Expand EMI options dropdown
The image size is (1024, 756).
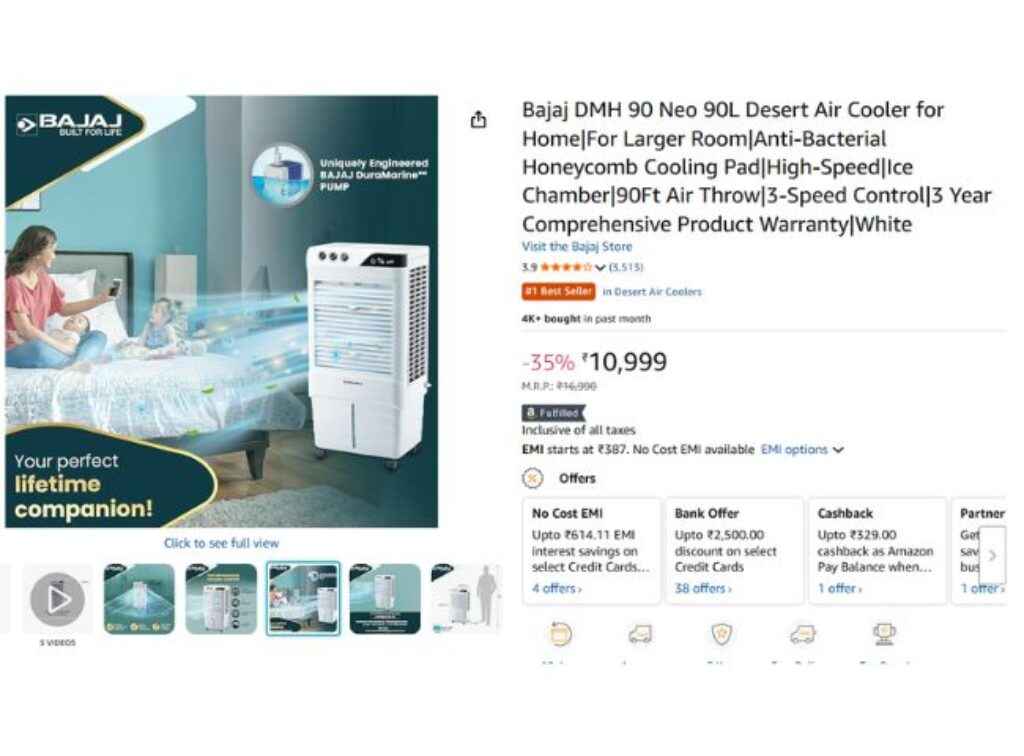click(802, 449)
